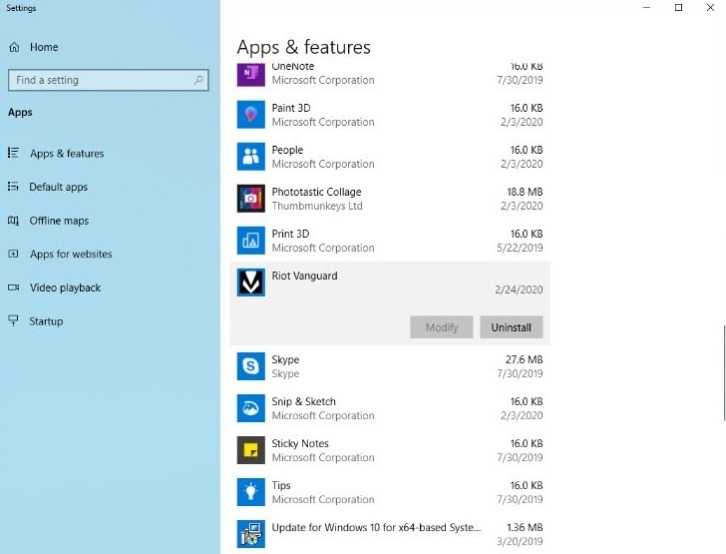Click the Snip & Sketch app icon
Image resolution: width=726 pixels, height=554 pixels.
tap(250, 408)
